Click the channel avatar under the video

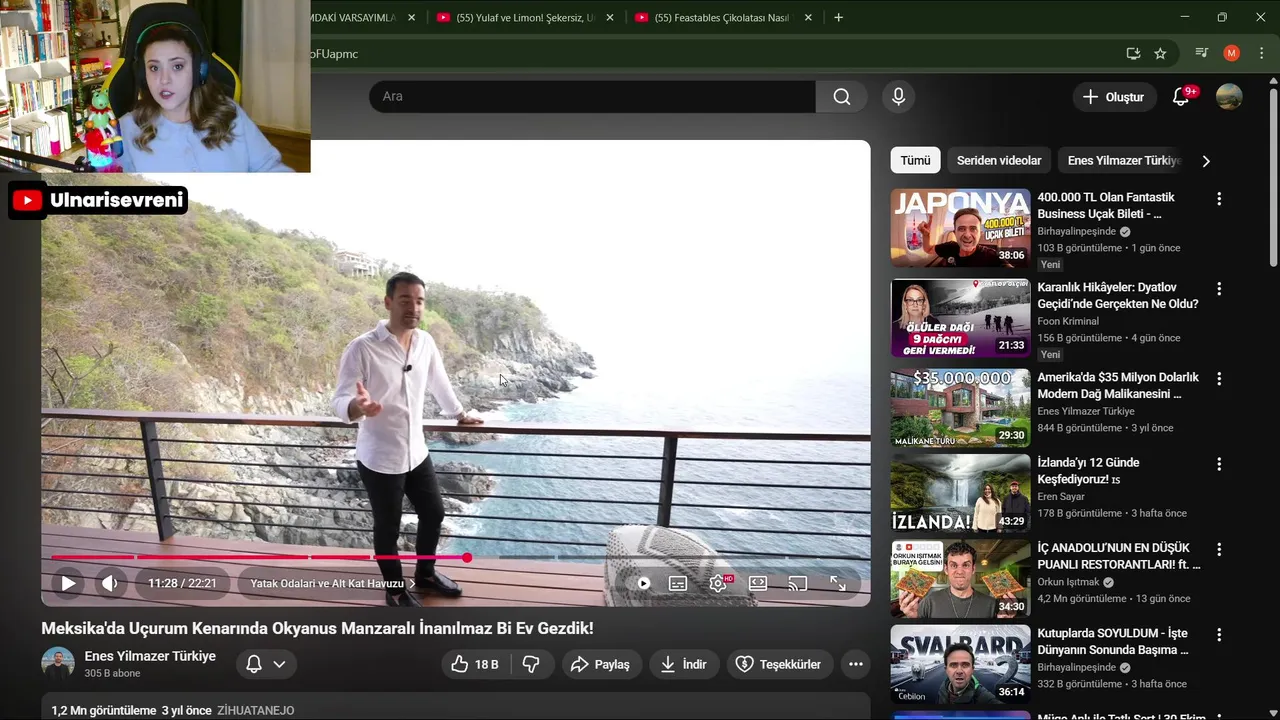(x=58, y=664)
